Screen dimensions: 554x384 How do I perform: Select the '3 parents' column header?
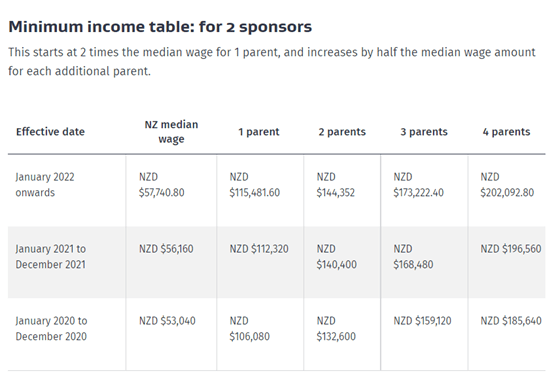(424, 132)
